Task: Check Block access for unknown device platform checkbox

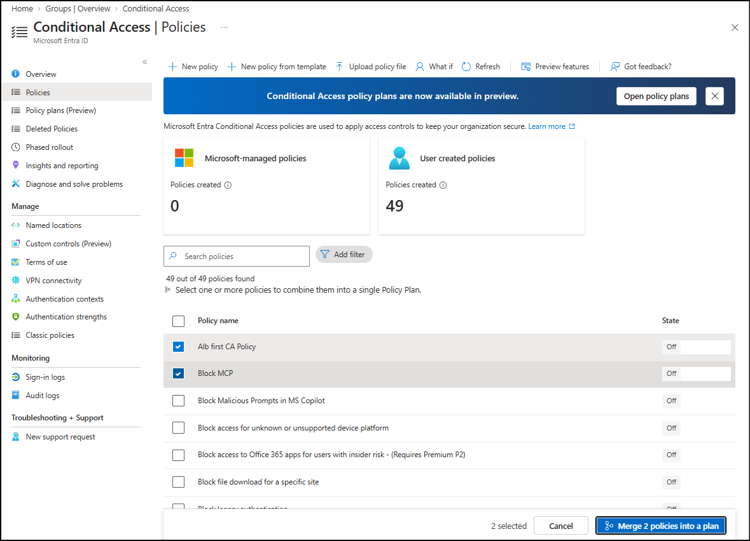Action: (178, 428)
